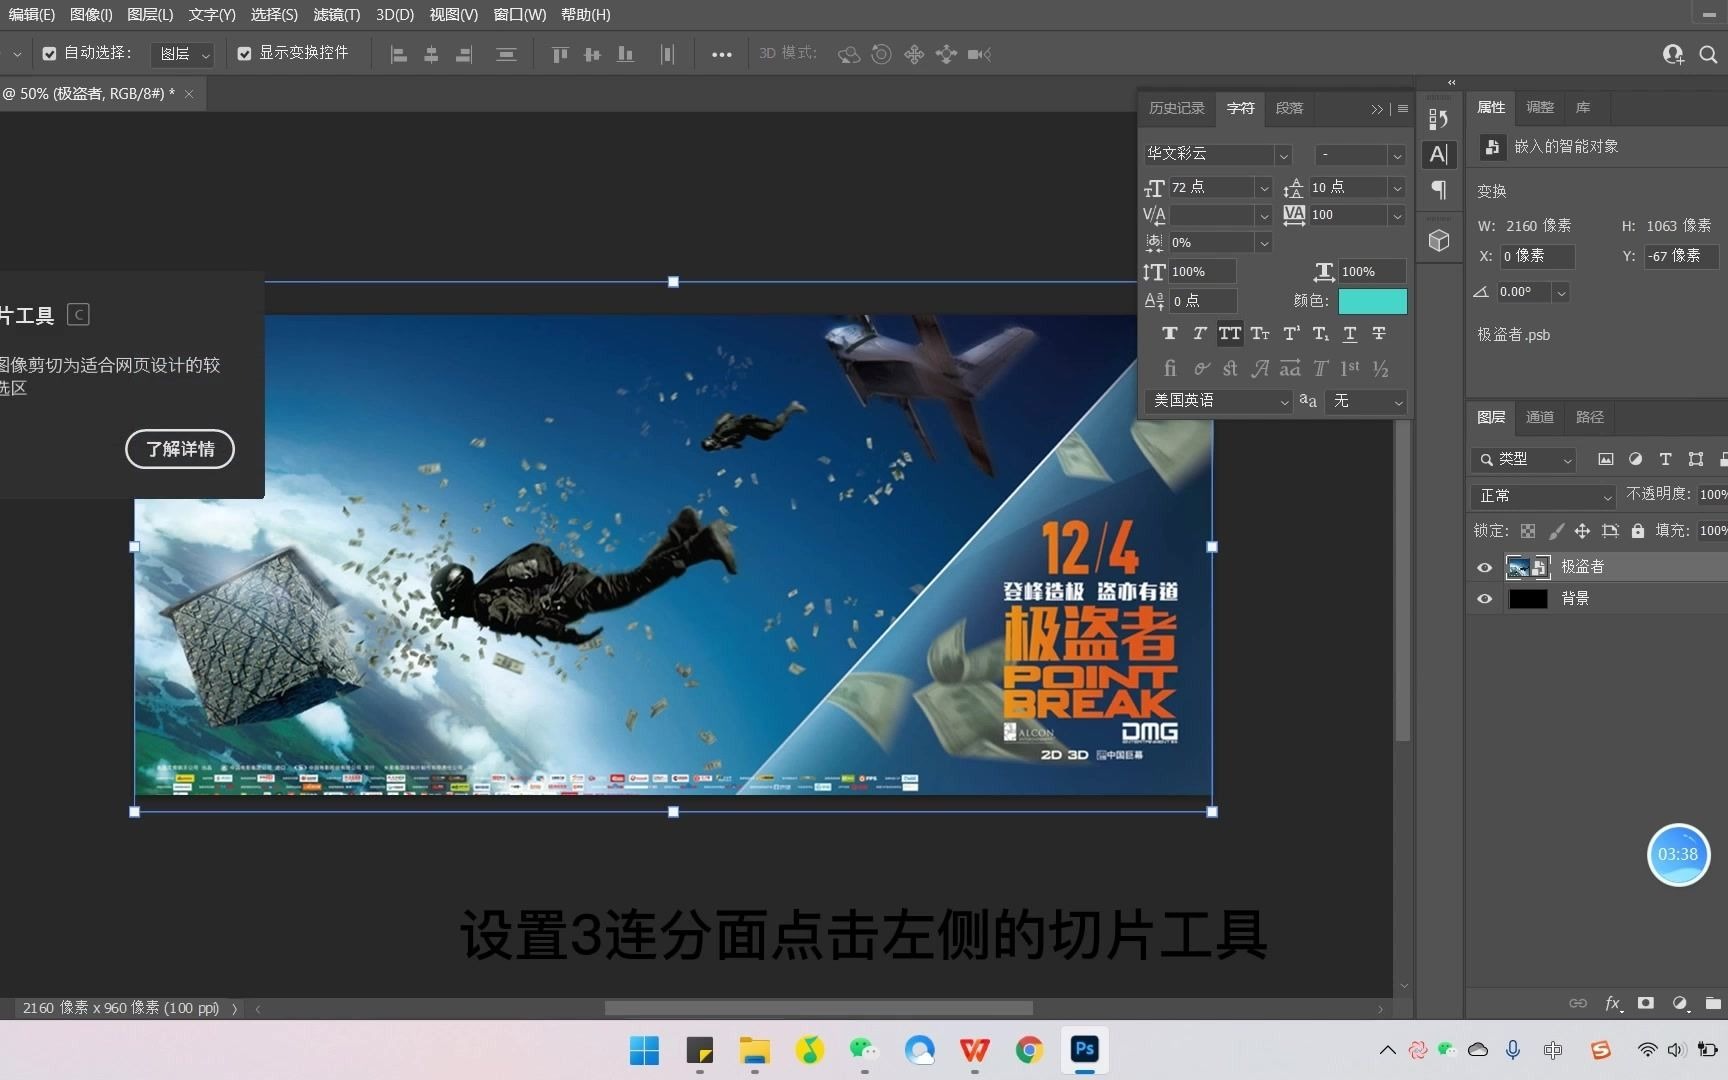Hide the 背景 layer using eye icon
The image size is (1728, 1080).
pyautogui.click(x=1485, y=599)
